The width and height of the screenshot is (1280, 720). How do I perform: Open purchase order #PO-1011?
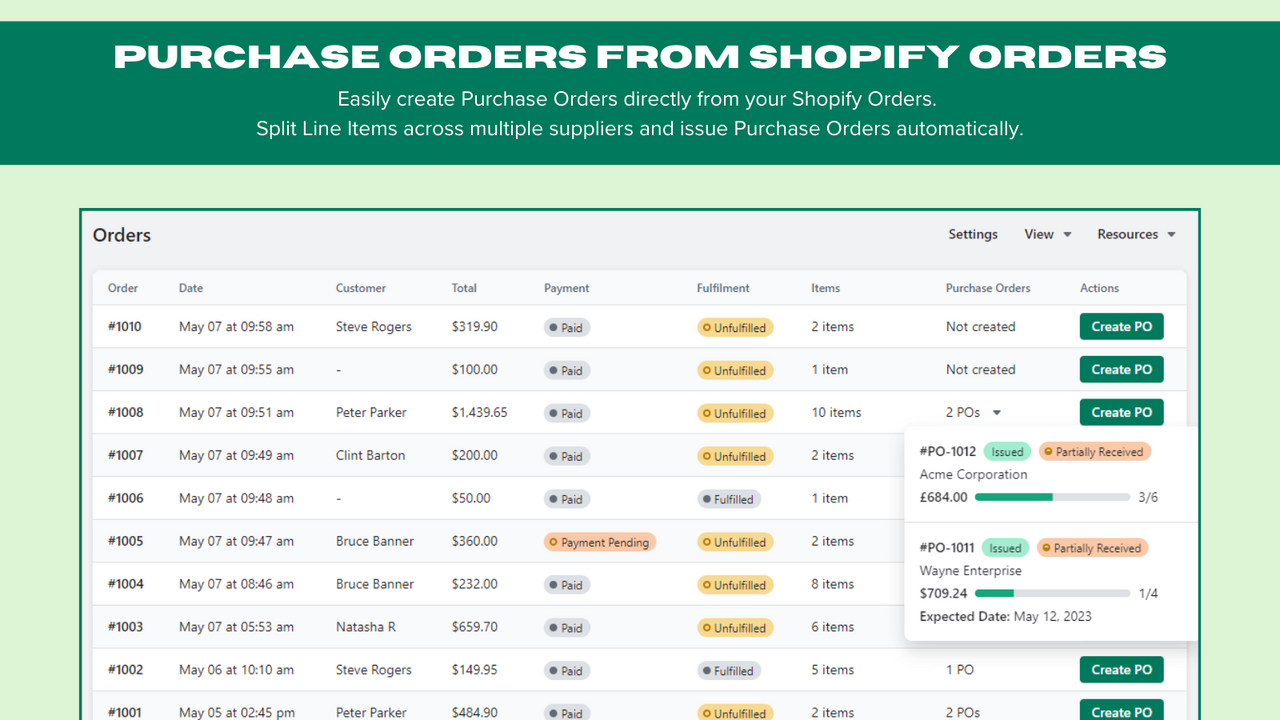947,548
